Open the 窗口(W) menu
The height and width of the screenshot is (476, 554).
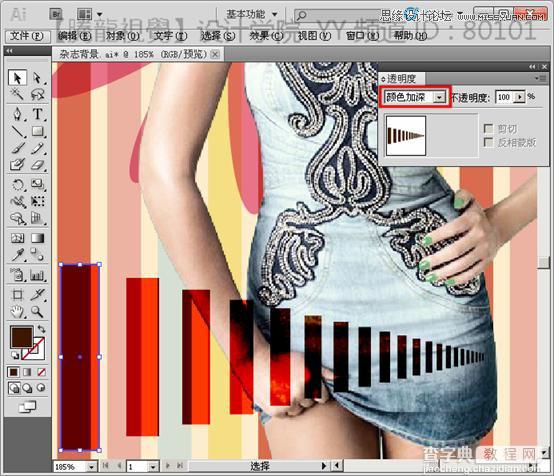(x=363, y=36)
